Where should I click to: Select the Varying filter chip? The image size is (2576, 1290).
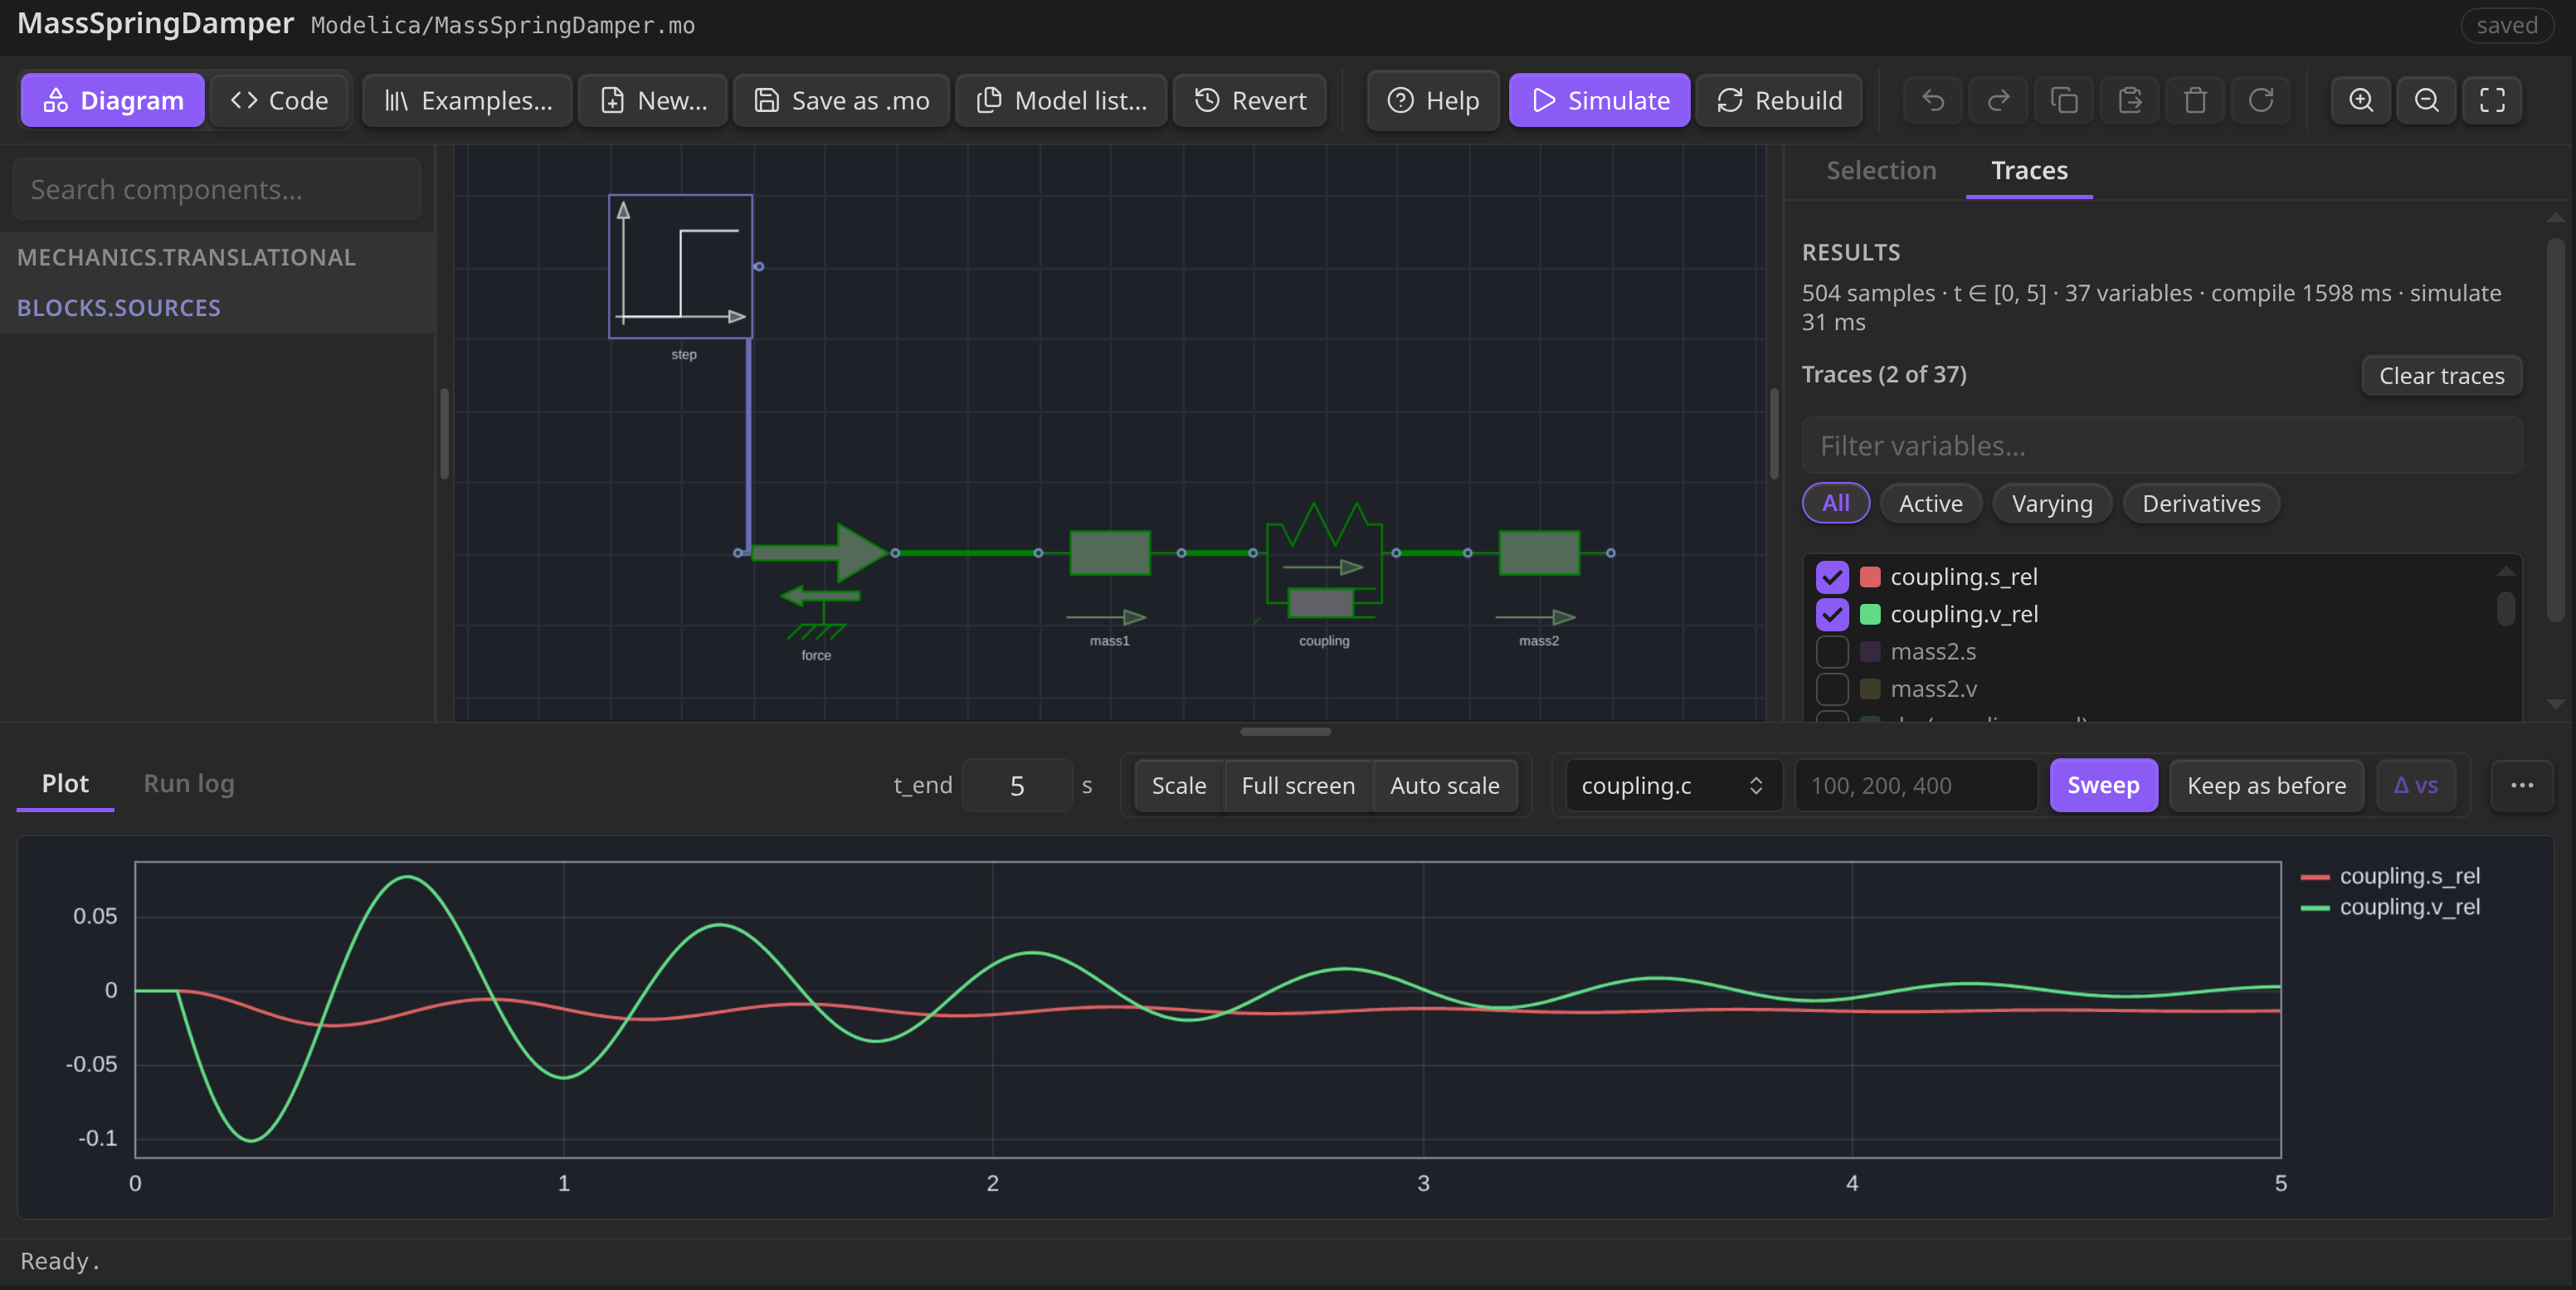2052,503
